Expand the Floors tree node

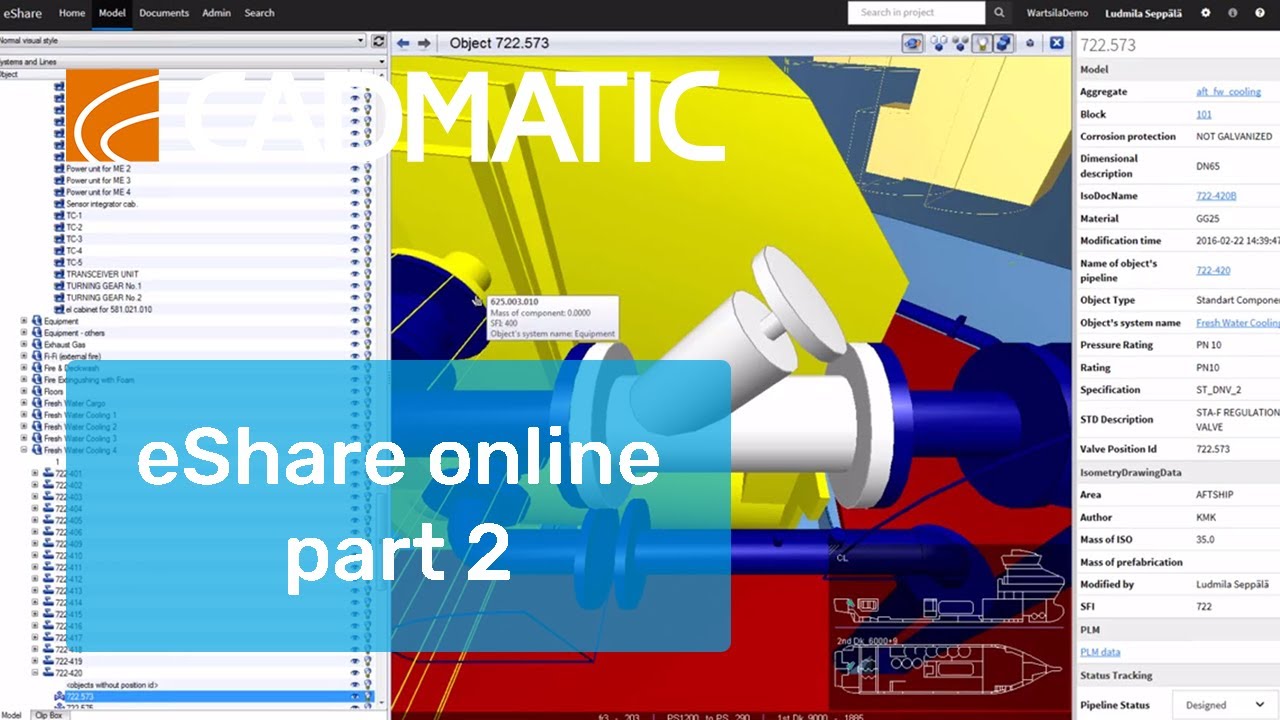(24, 391)
